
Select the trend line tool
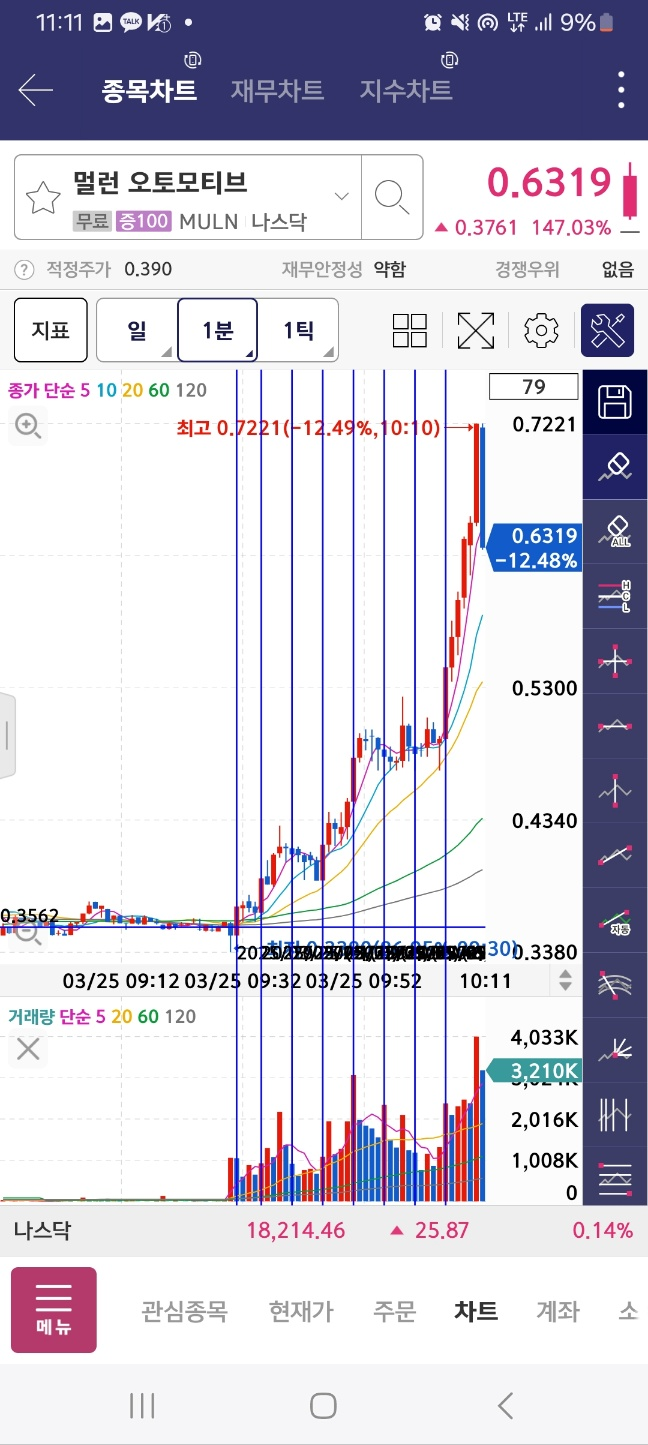click(x=615, y=854)
